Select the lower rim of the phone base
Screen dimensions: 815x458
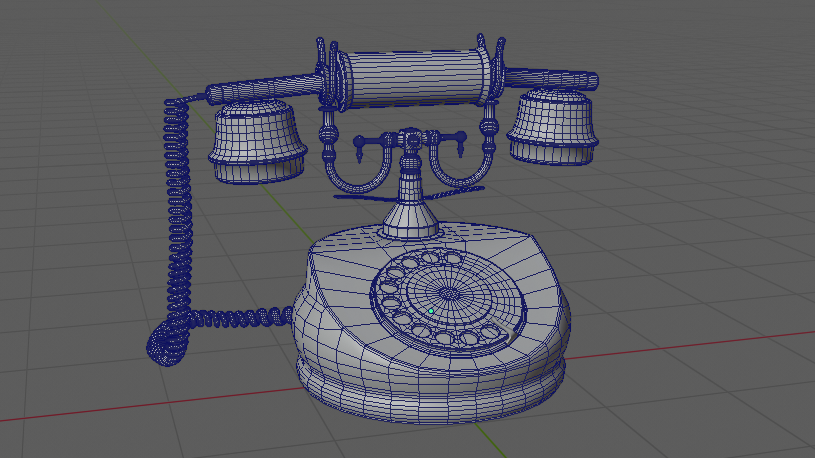(x=430, y=400)
